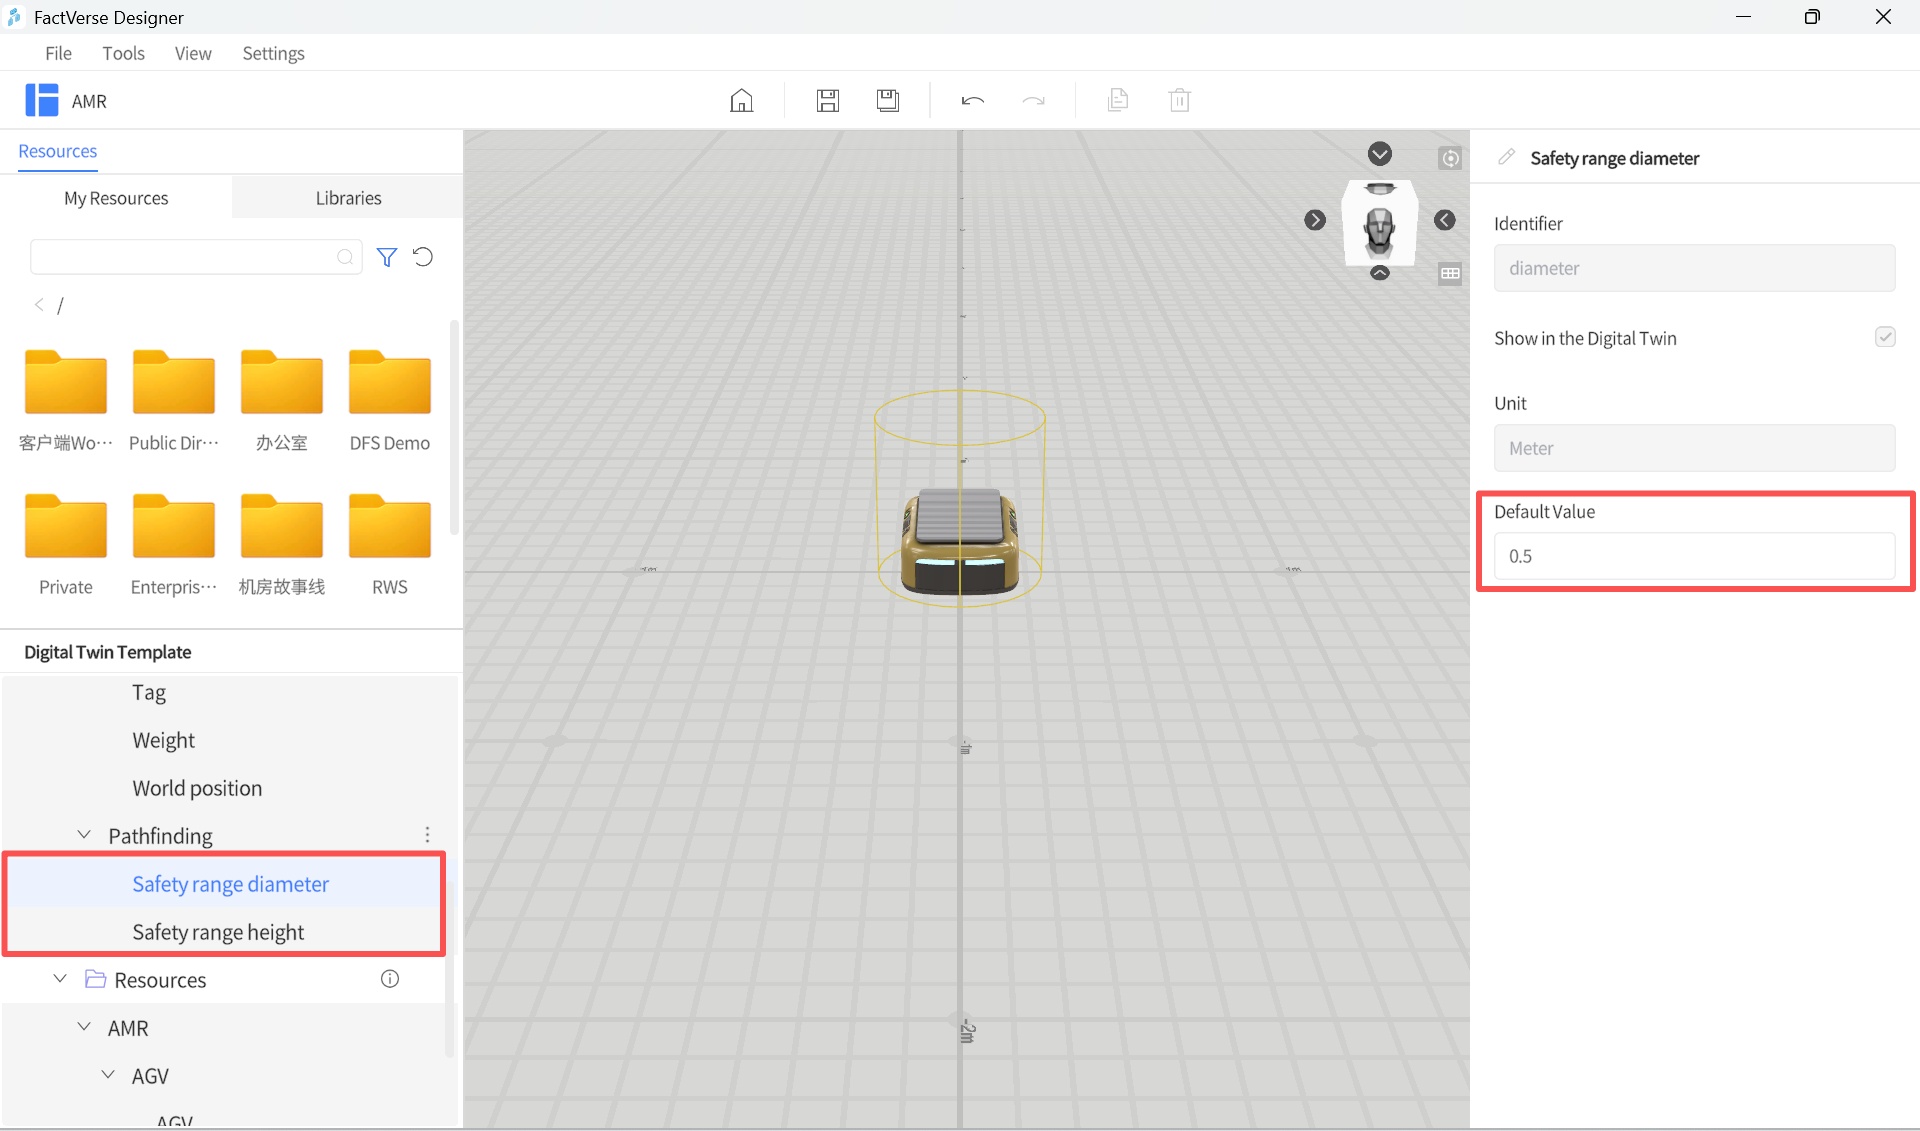Image resolution: width=1920 pixels, height=1131 pixels.
Task: Click the Save icon in the toolbar
Action: (x=828, y=100)
